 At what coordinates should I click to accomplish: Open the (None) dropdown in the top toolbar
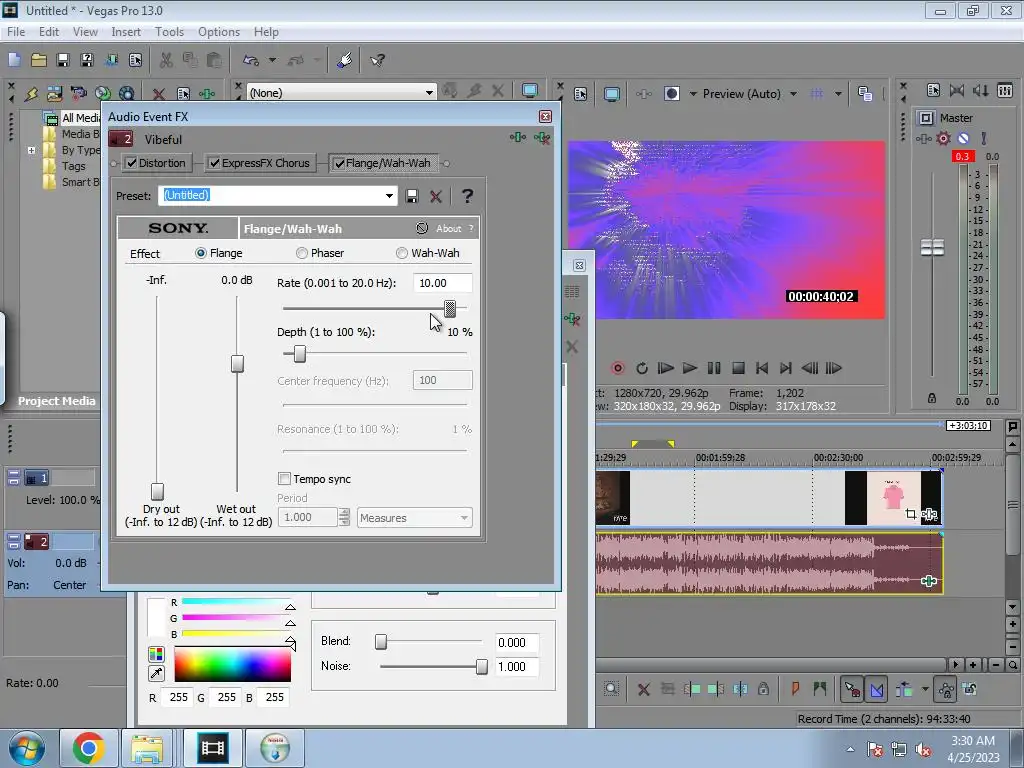[x=429, y=93]
